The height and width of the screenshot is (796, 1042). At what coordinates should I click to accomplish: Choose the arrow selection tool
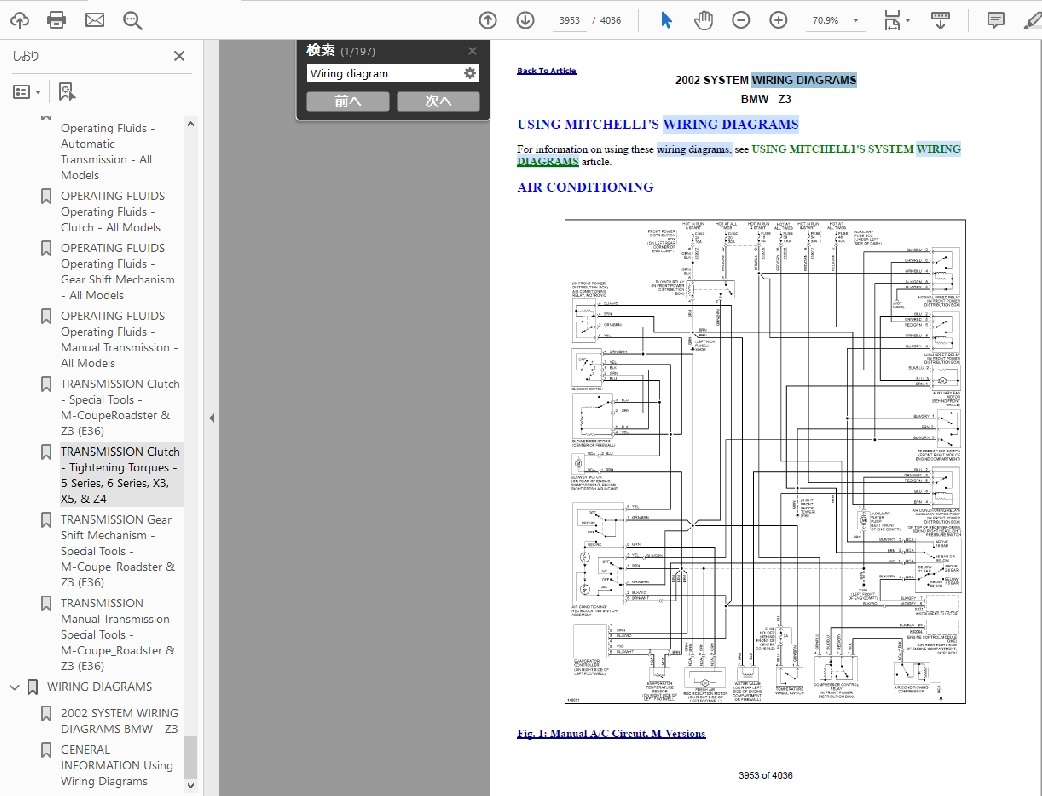(x=667, y=20)
